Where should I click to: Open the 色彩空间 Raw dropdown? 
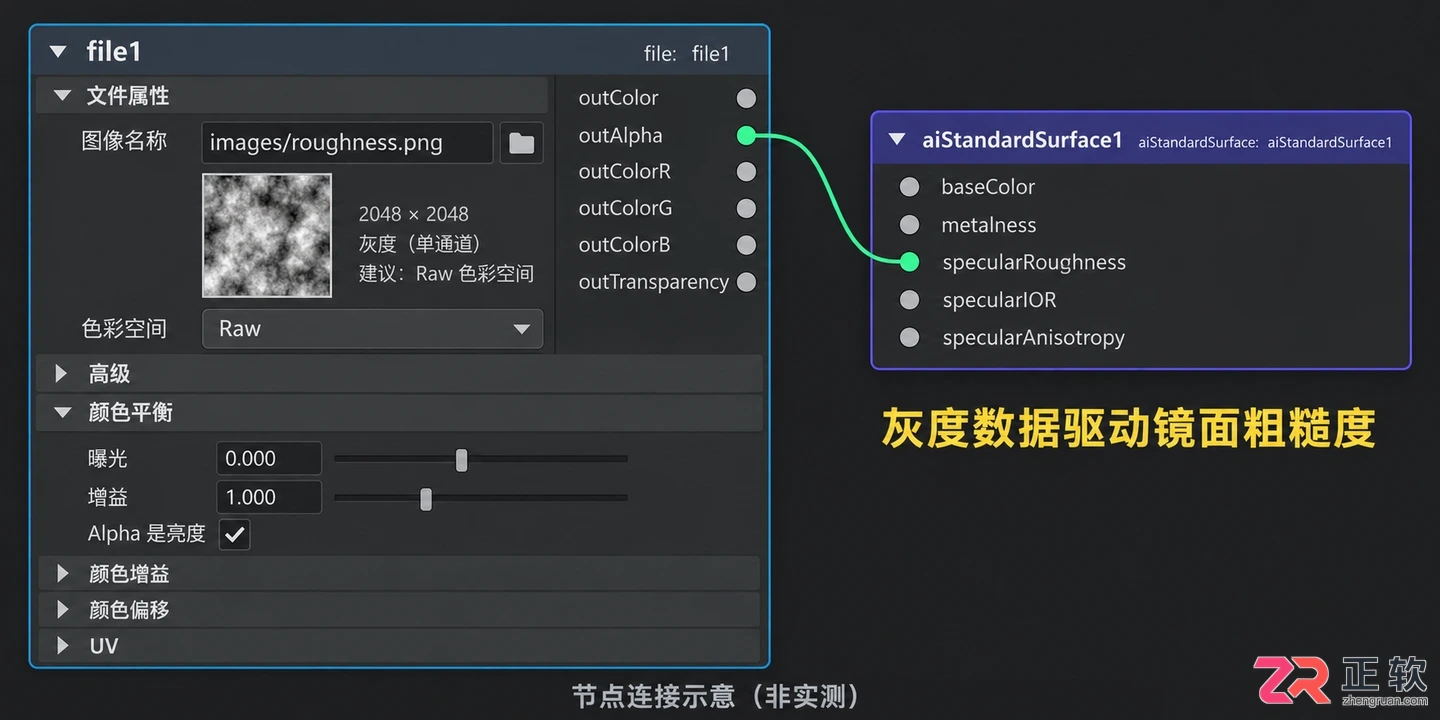click(373, 329)
